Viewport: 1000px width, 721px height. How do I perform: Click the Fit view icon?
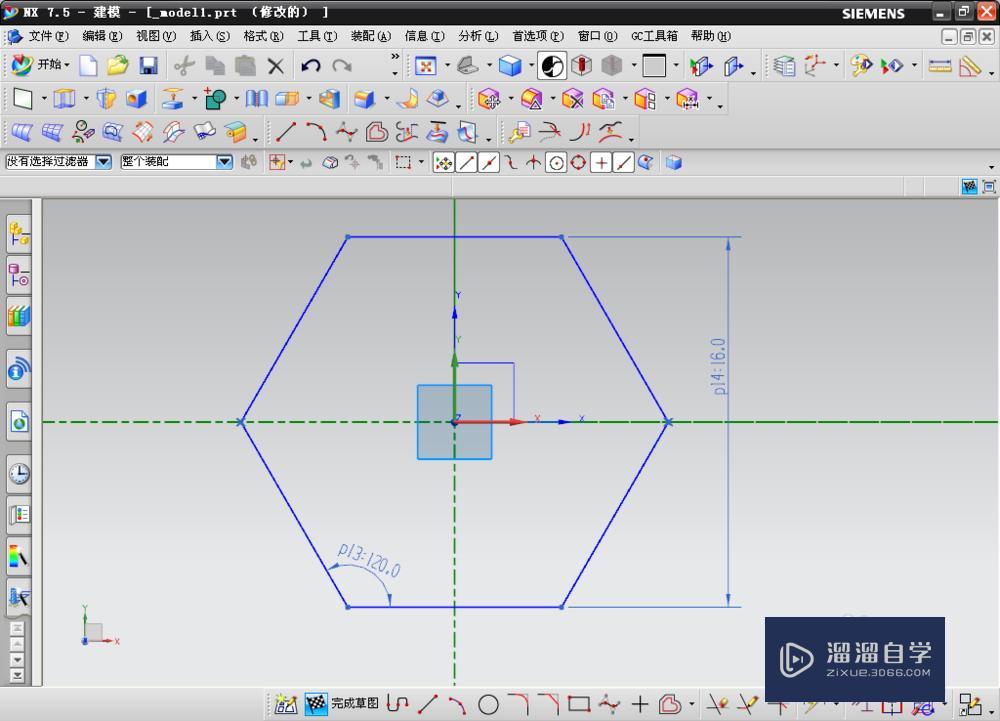(425, 65)
